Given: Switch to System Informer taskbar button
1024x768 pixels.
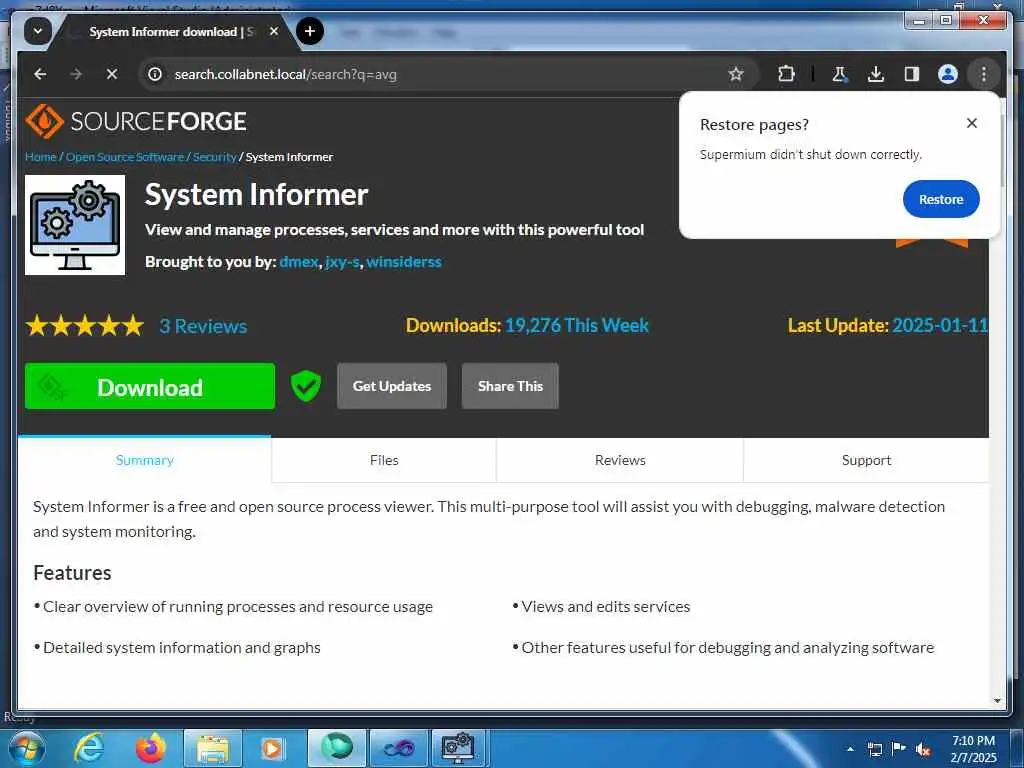Looking at the screenshot, I should tap(458, 748).
